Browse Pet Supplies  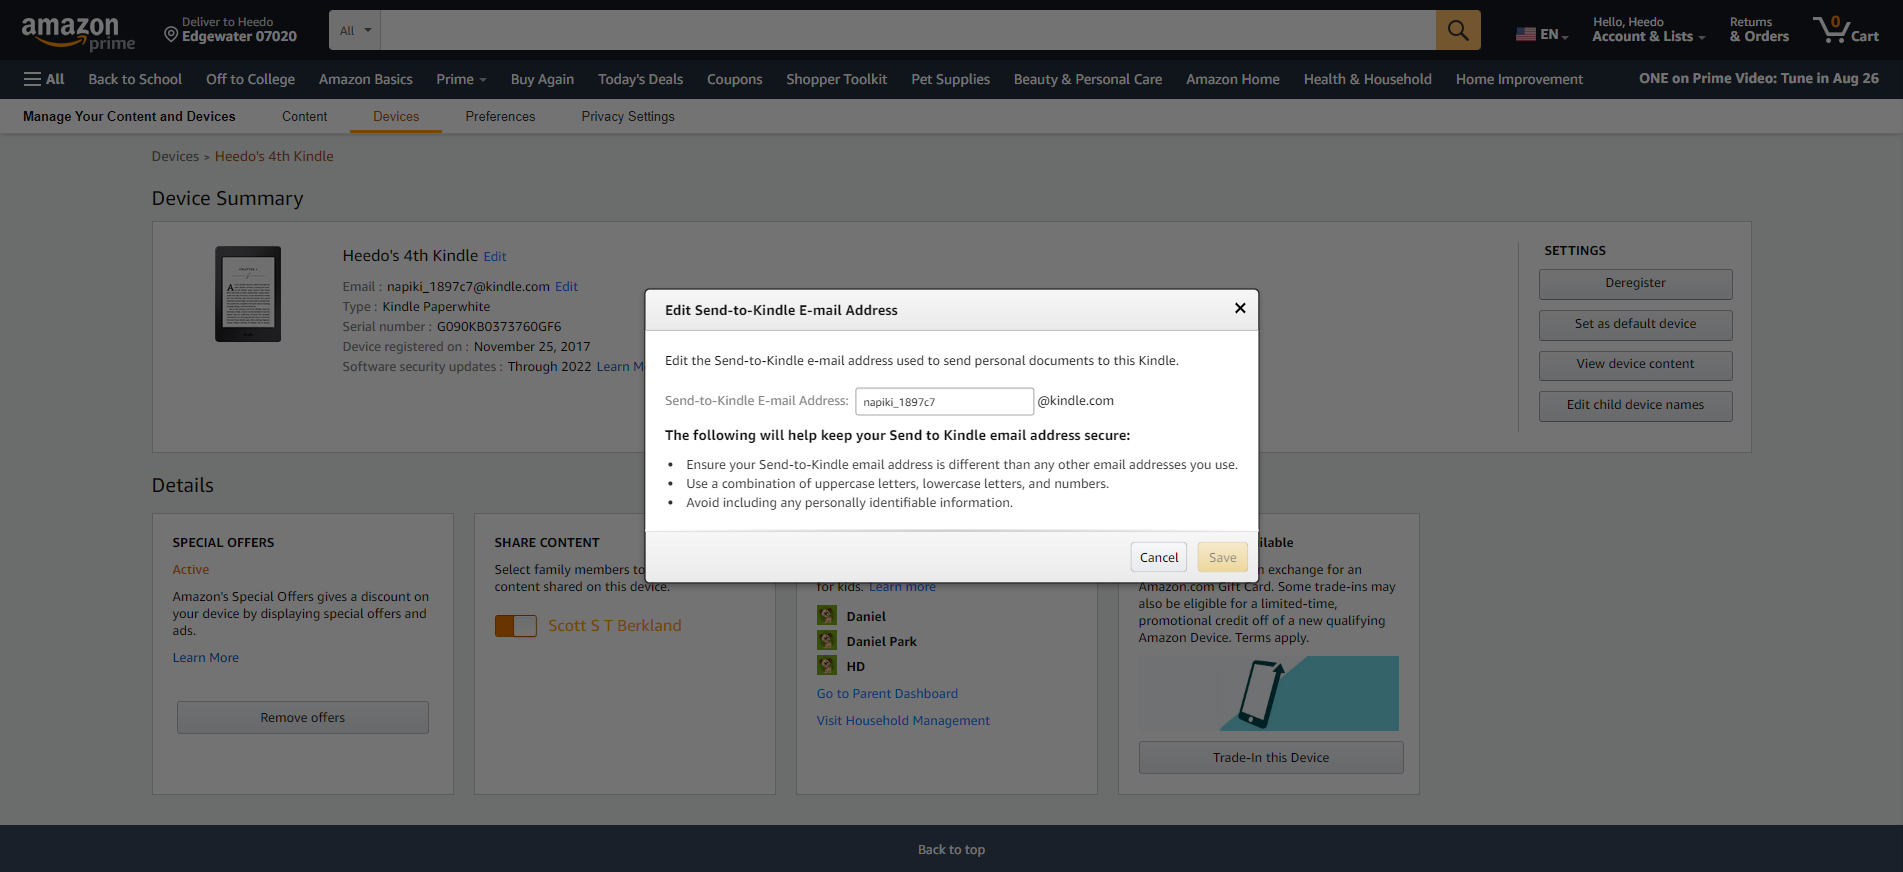(950, 79)
